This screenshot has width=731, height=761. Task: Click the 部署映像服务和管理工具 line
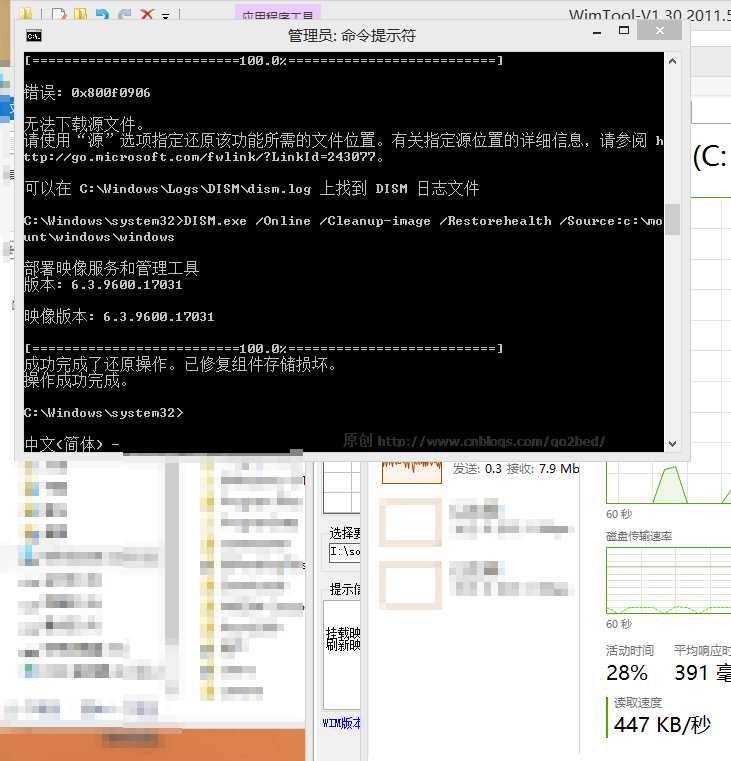point(112,268)
